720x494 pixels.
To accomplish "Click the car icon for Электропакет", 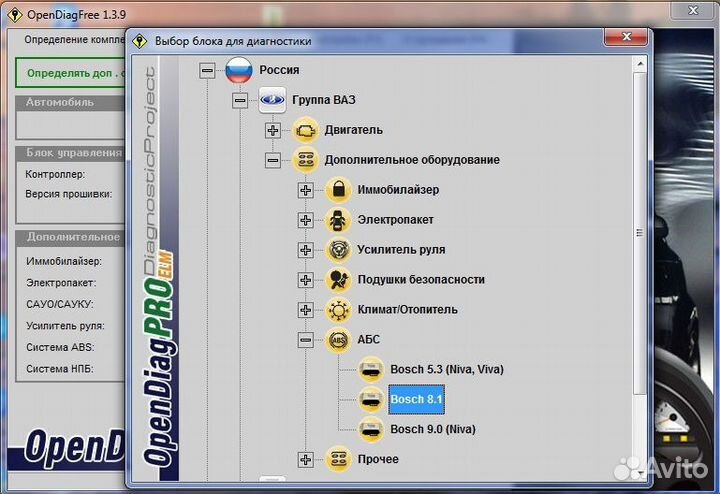I will point(338,220).
